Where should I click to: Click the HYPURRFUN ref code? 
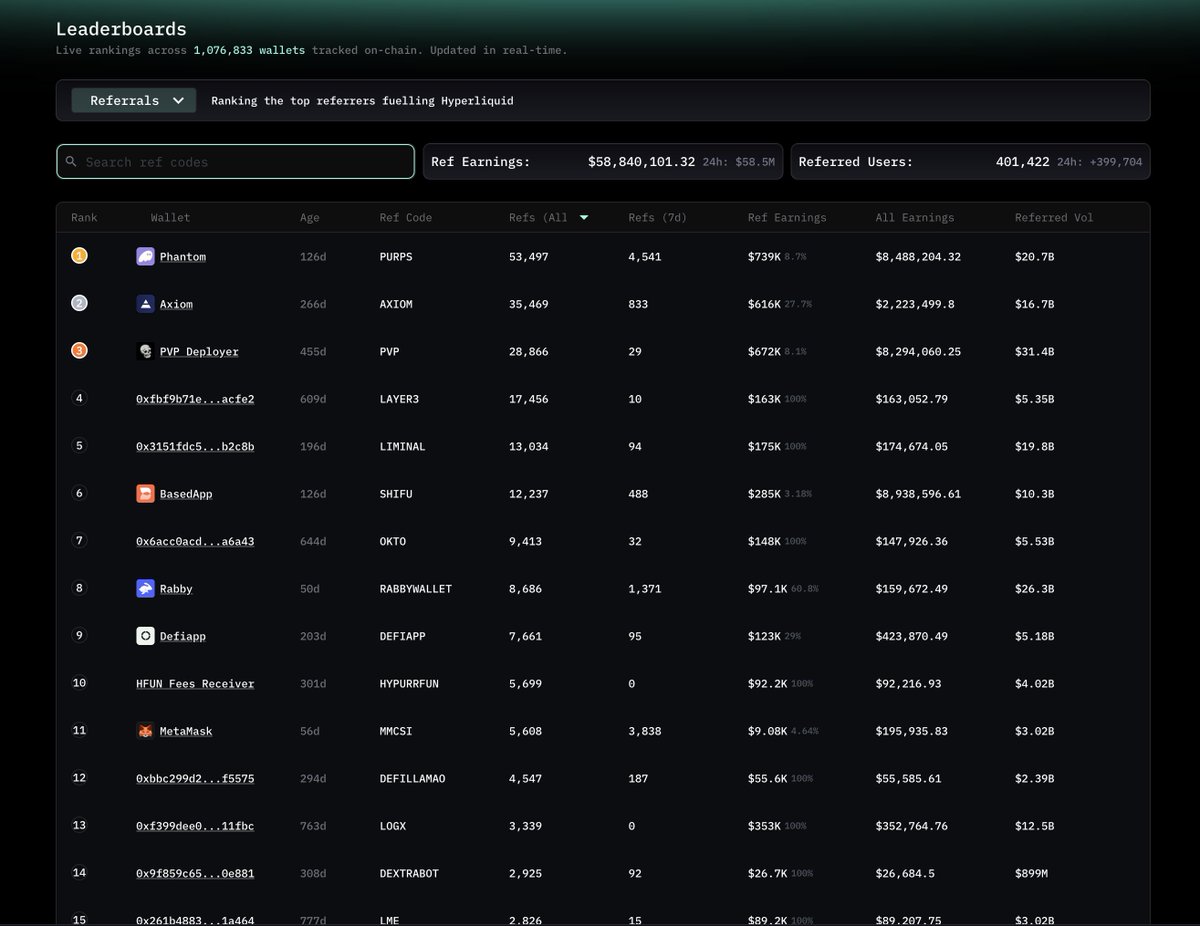(409, 684)
